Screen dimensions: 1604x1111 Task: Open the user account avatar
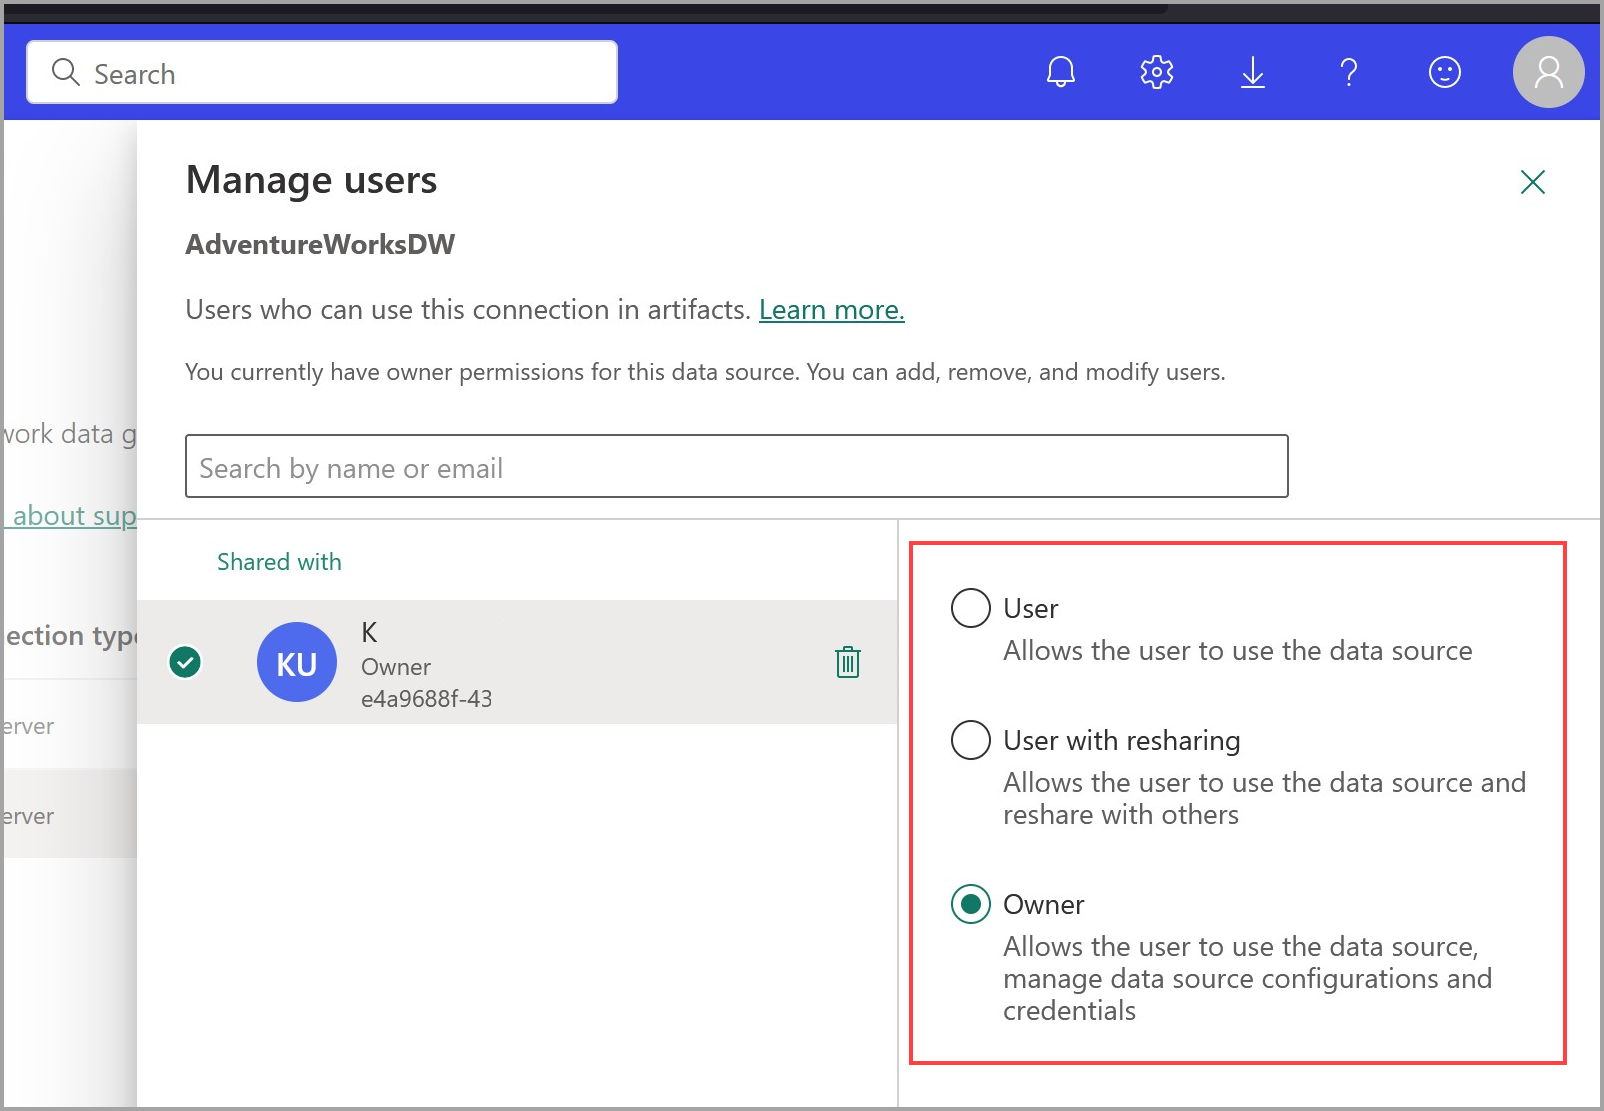click(x=1548, y=72)
